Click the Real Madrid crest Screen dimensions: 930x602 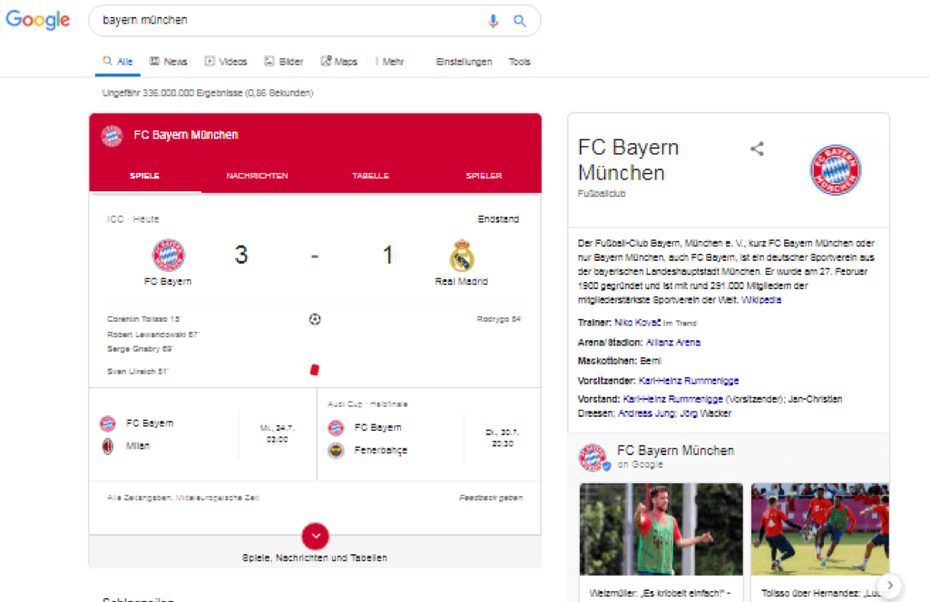tap(461, 256)
